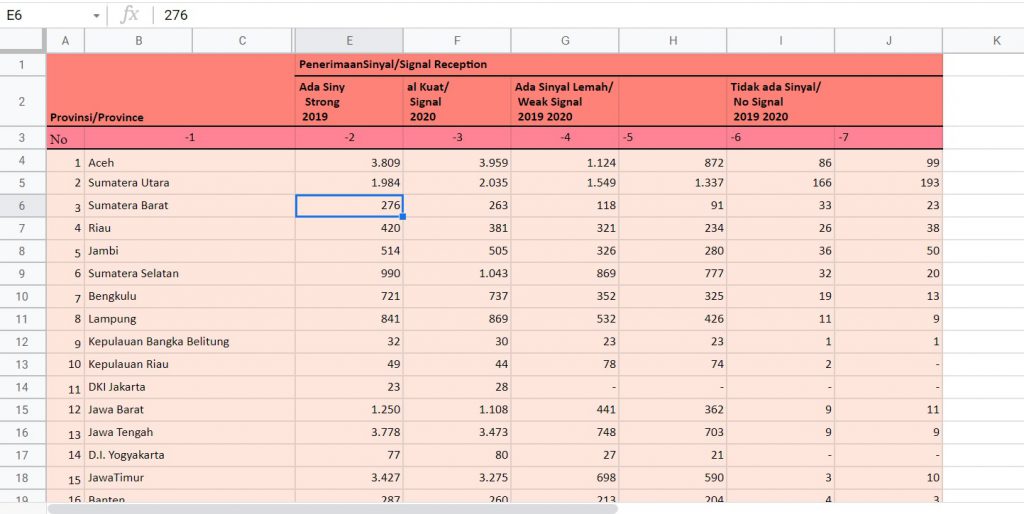Click the DKI Jakarta cell
The image size is (1024, 514).
pyautogui.click(x=189, y=387)
